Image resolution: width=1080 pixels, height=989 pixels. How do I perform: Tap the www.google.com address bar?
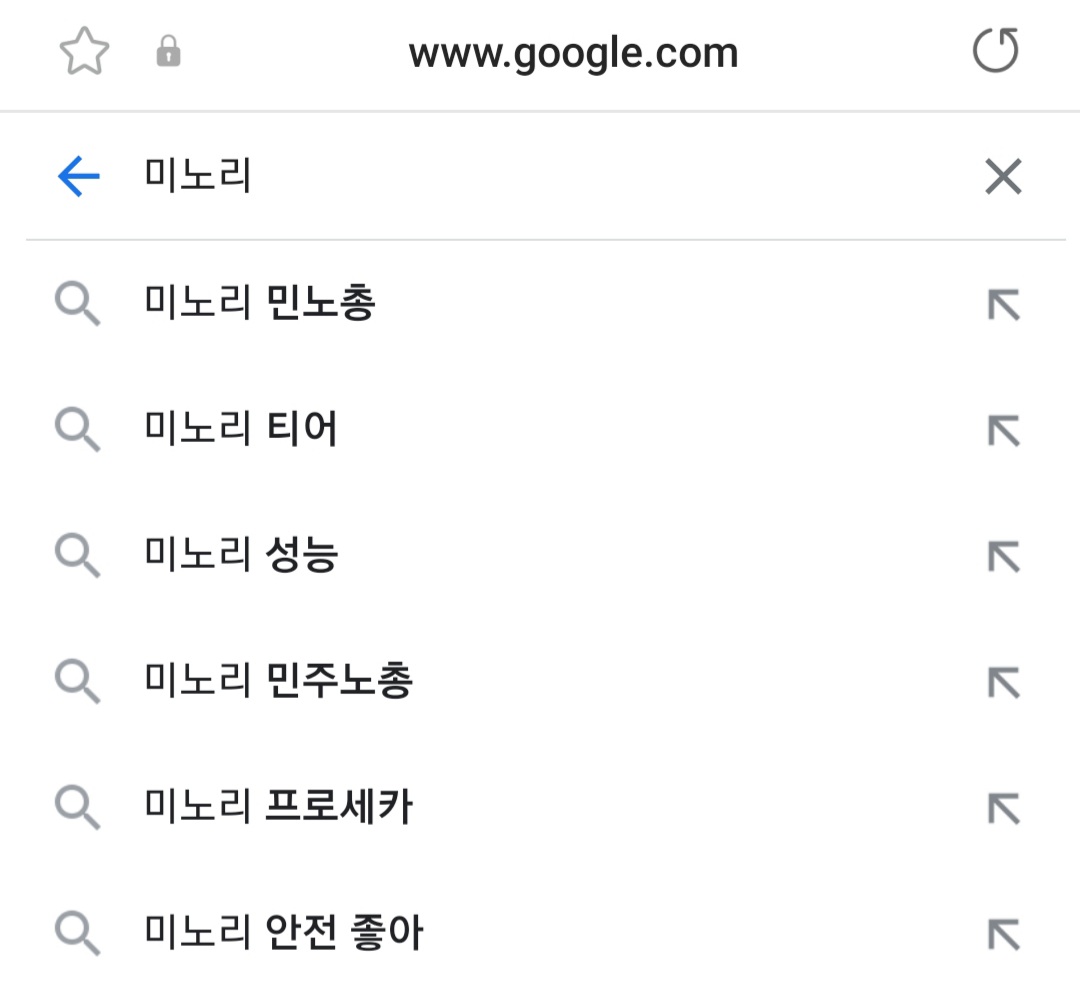tap(573, 53)
